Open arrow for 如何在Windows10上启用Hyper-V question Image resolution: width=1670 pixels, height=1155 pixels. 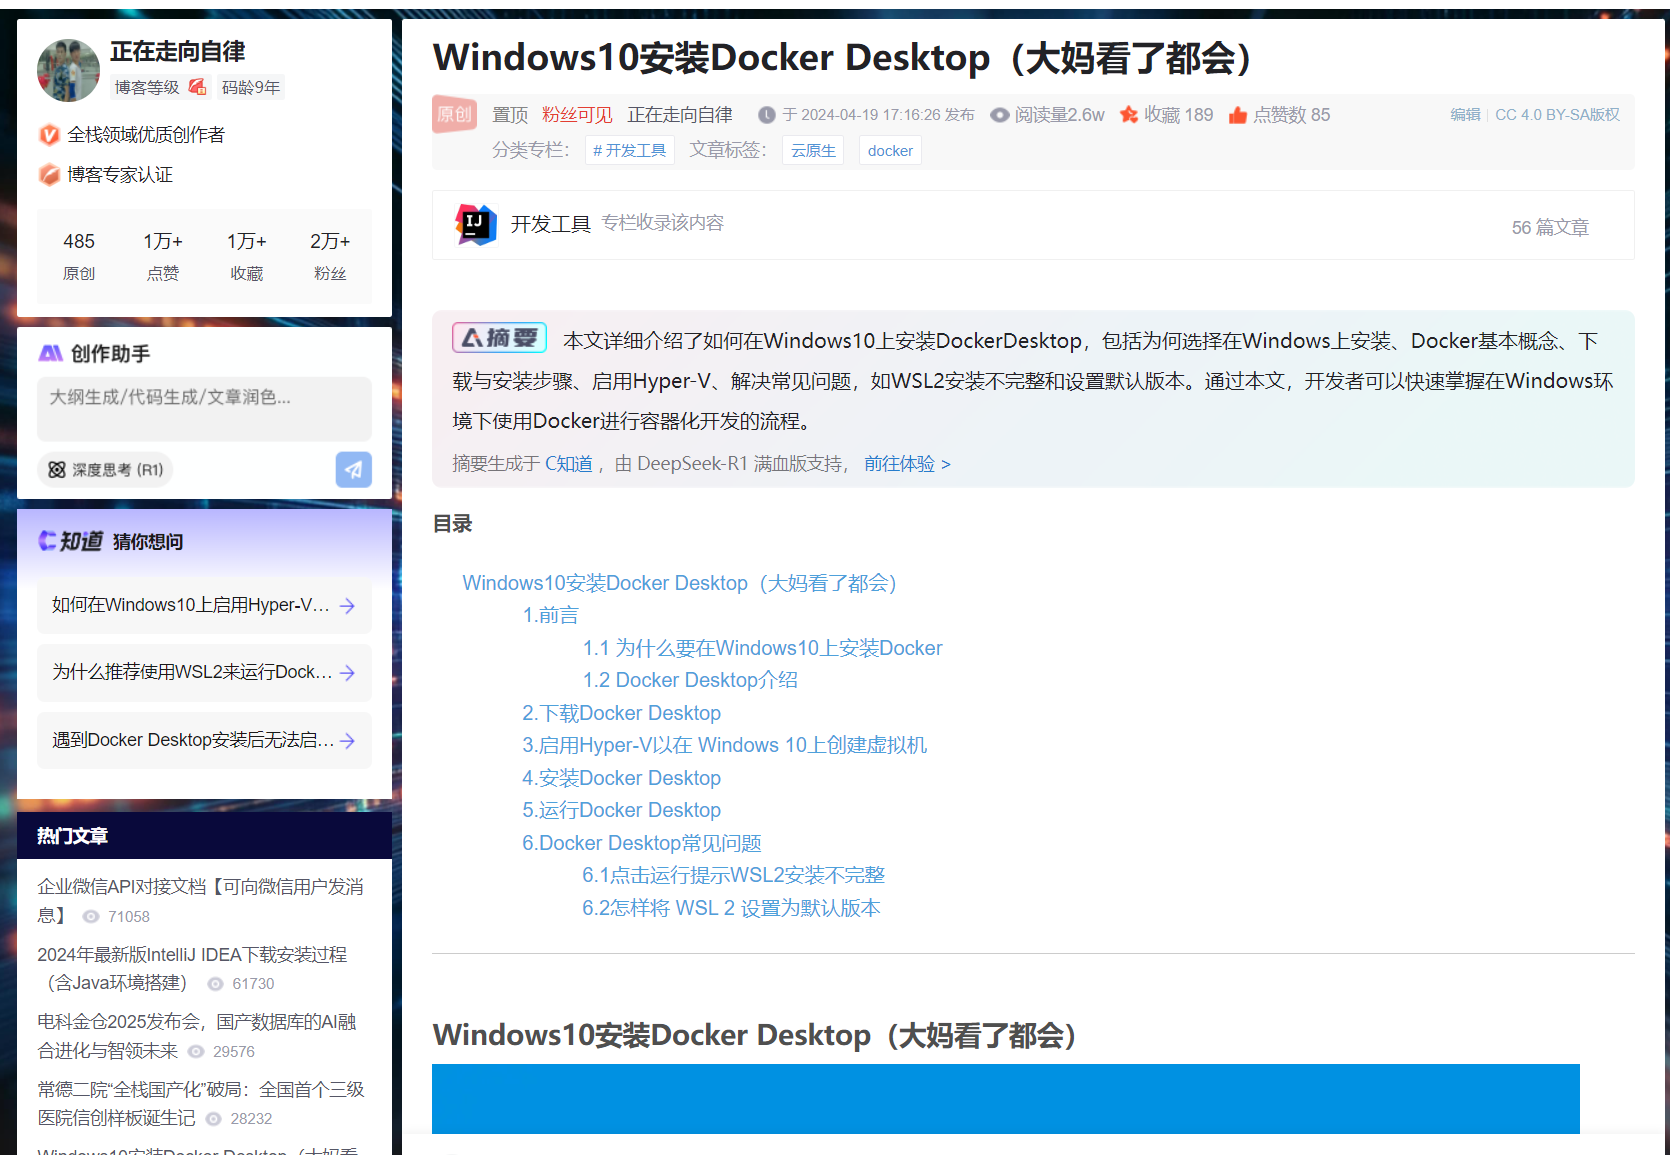point(347,606)
